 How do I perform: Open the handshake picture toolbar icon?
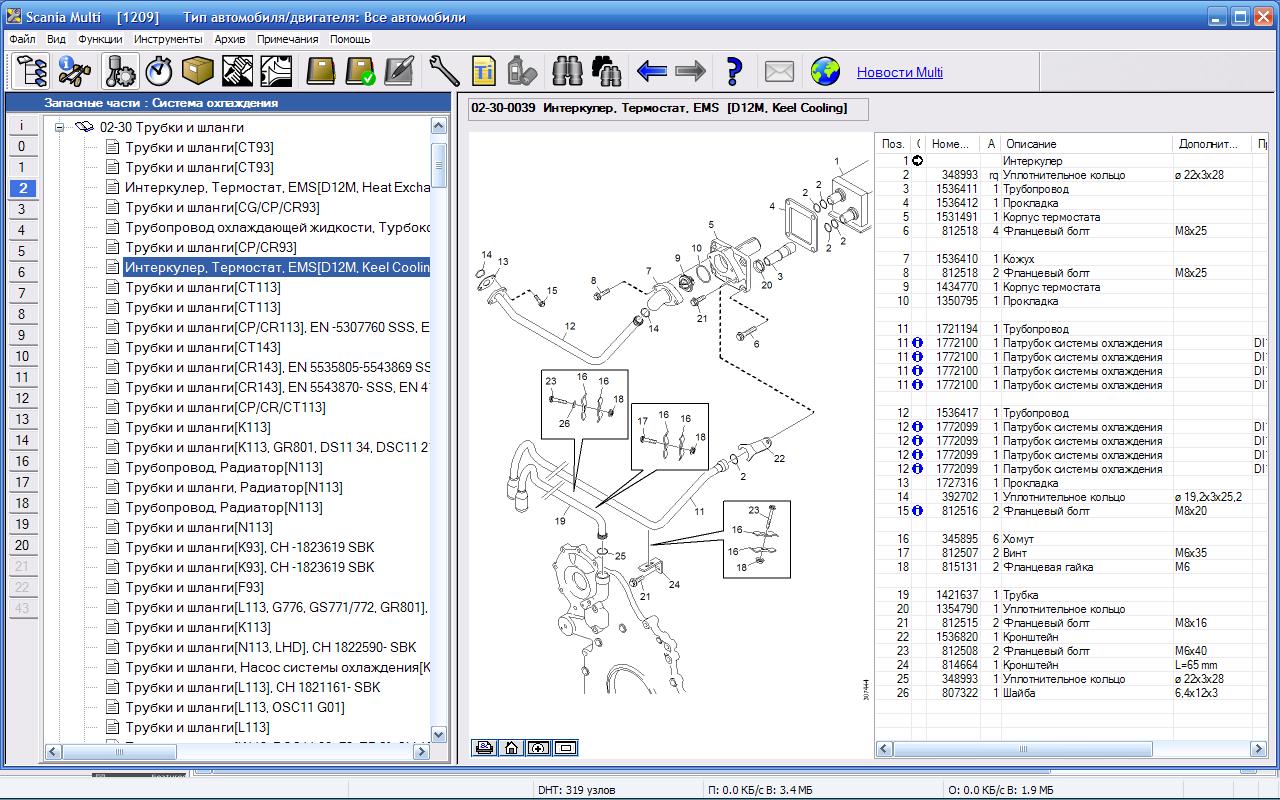point(236,71)
